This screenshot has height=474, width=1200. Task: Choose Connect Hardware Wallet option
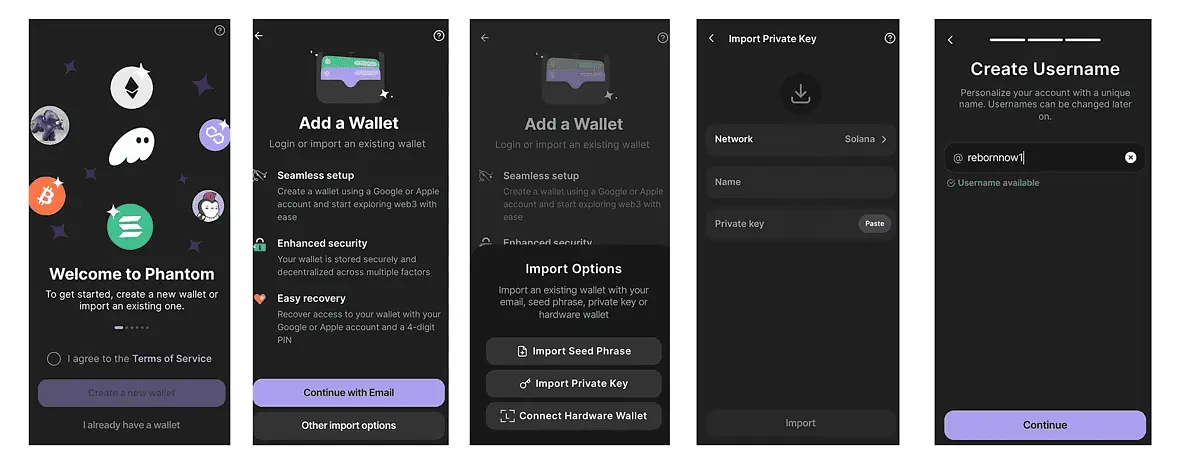[x=574, y=415]
